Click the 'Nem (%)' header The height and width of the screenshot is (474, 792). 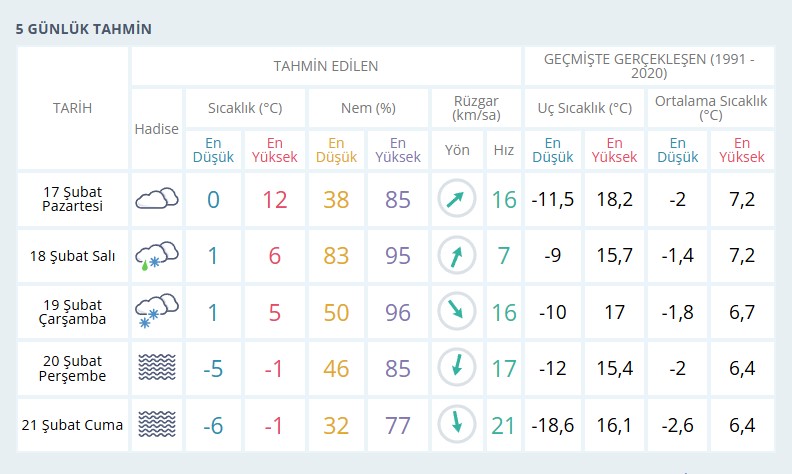(368, 108)
